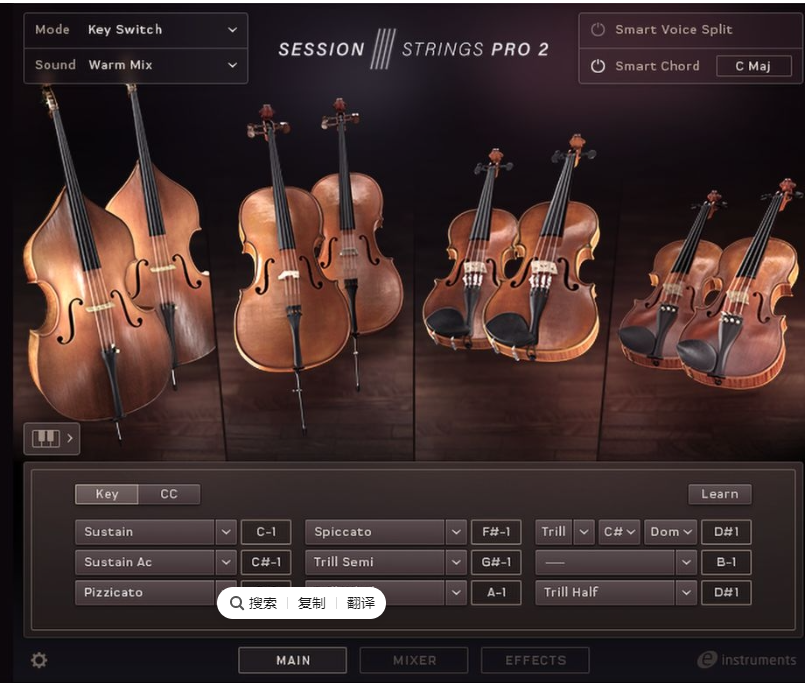Screen dimensions: 805x683
Task: Open settings with the gear icon
Action: coord(37,660)
